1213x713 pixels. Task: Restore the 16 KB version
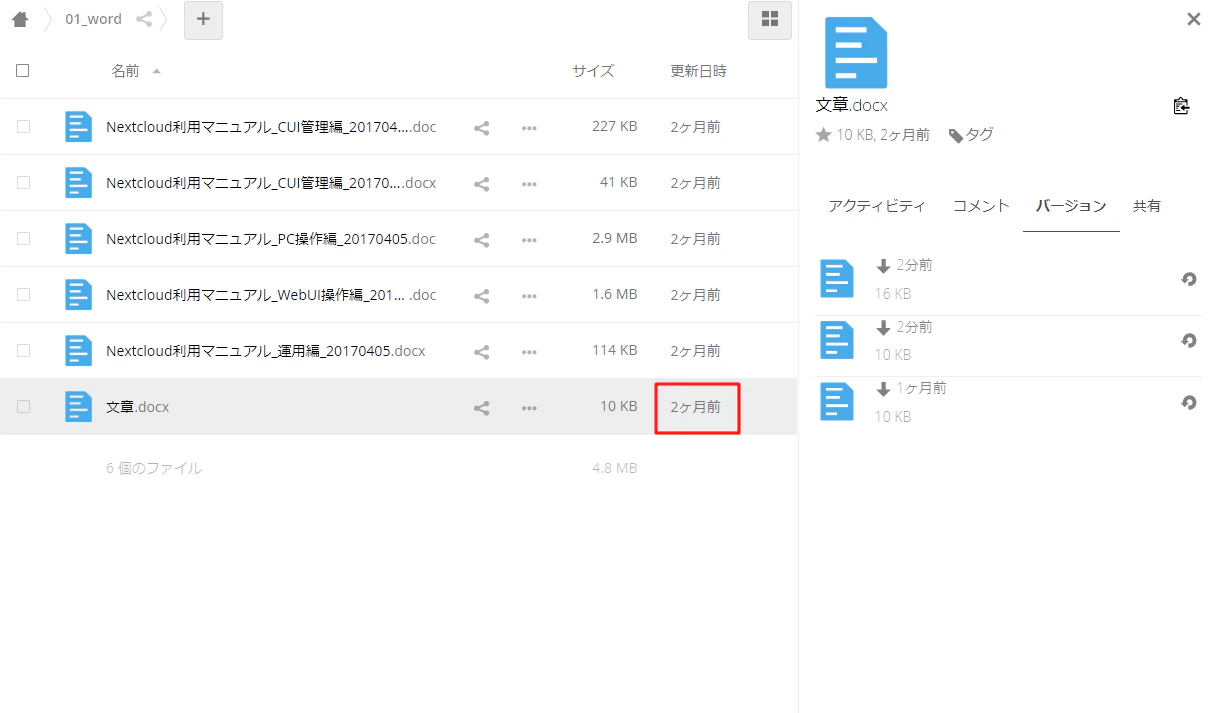tap(1189, 280)
